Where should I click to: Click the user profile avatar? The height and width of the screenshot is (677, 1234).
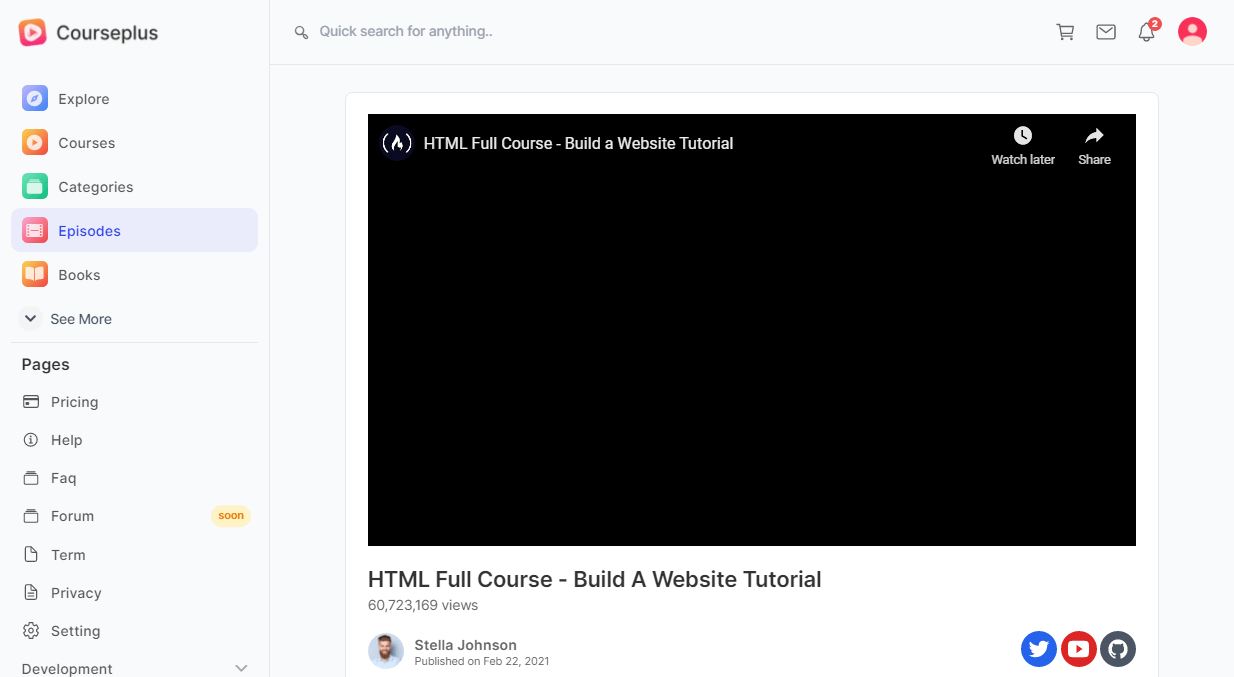pyautogui.click(x=1192, y=32)
